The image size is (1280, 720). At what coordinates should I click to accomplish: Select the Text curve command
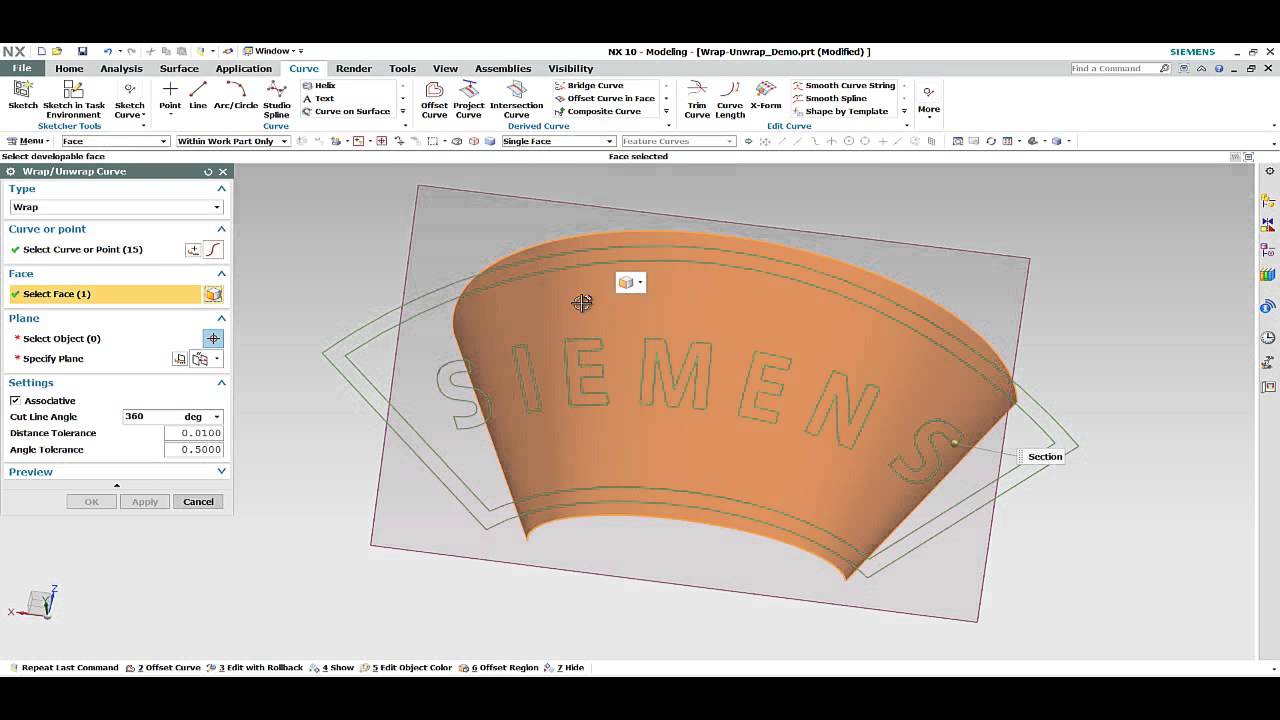[319, 98]
